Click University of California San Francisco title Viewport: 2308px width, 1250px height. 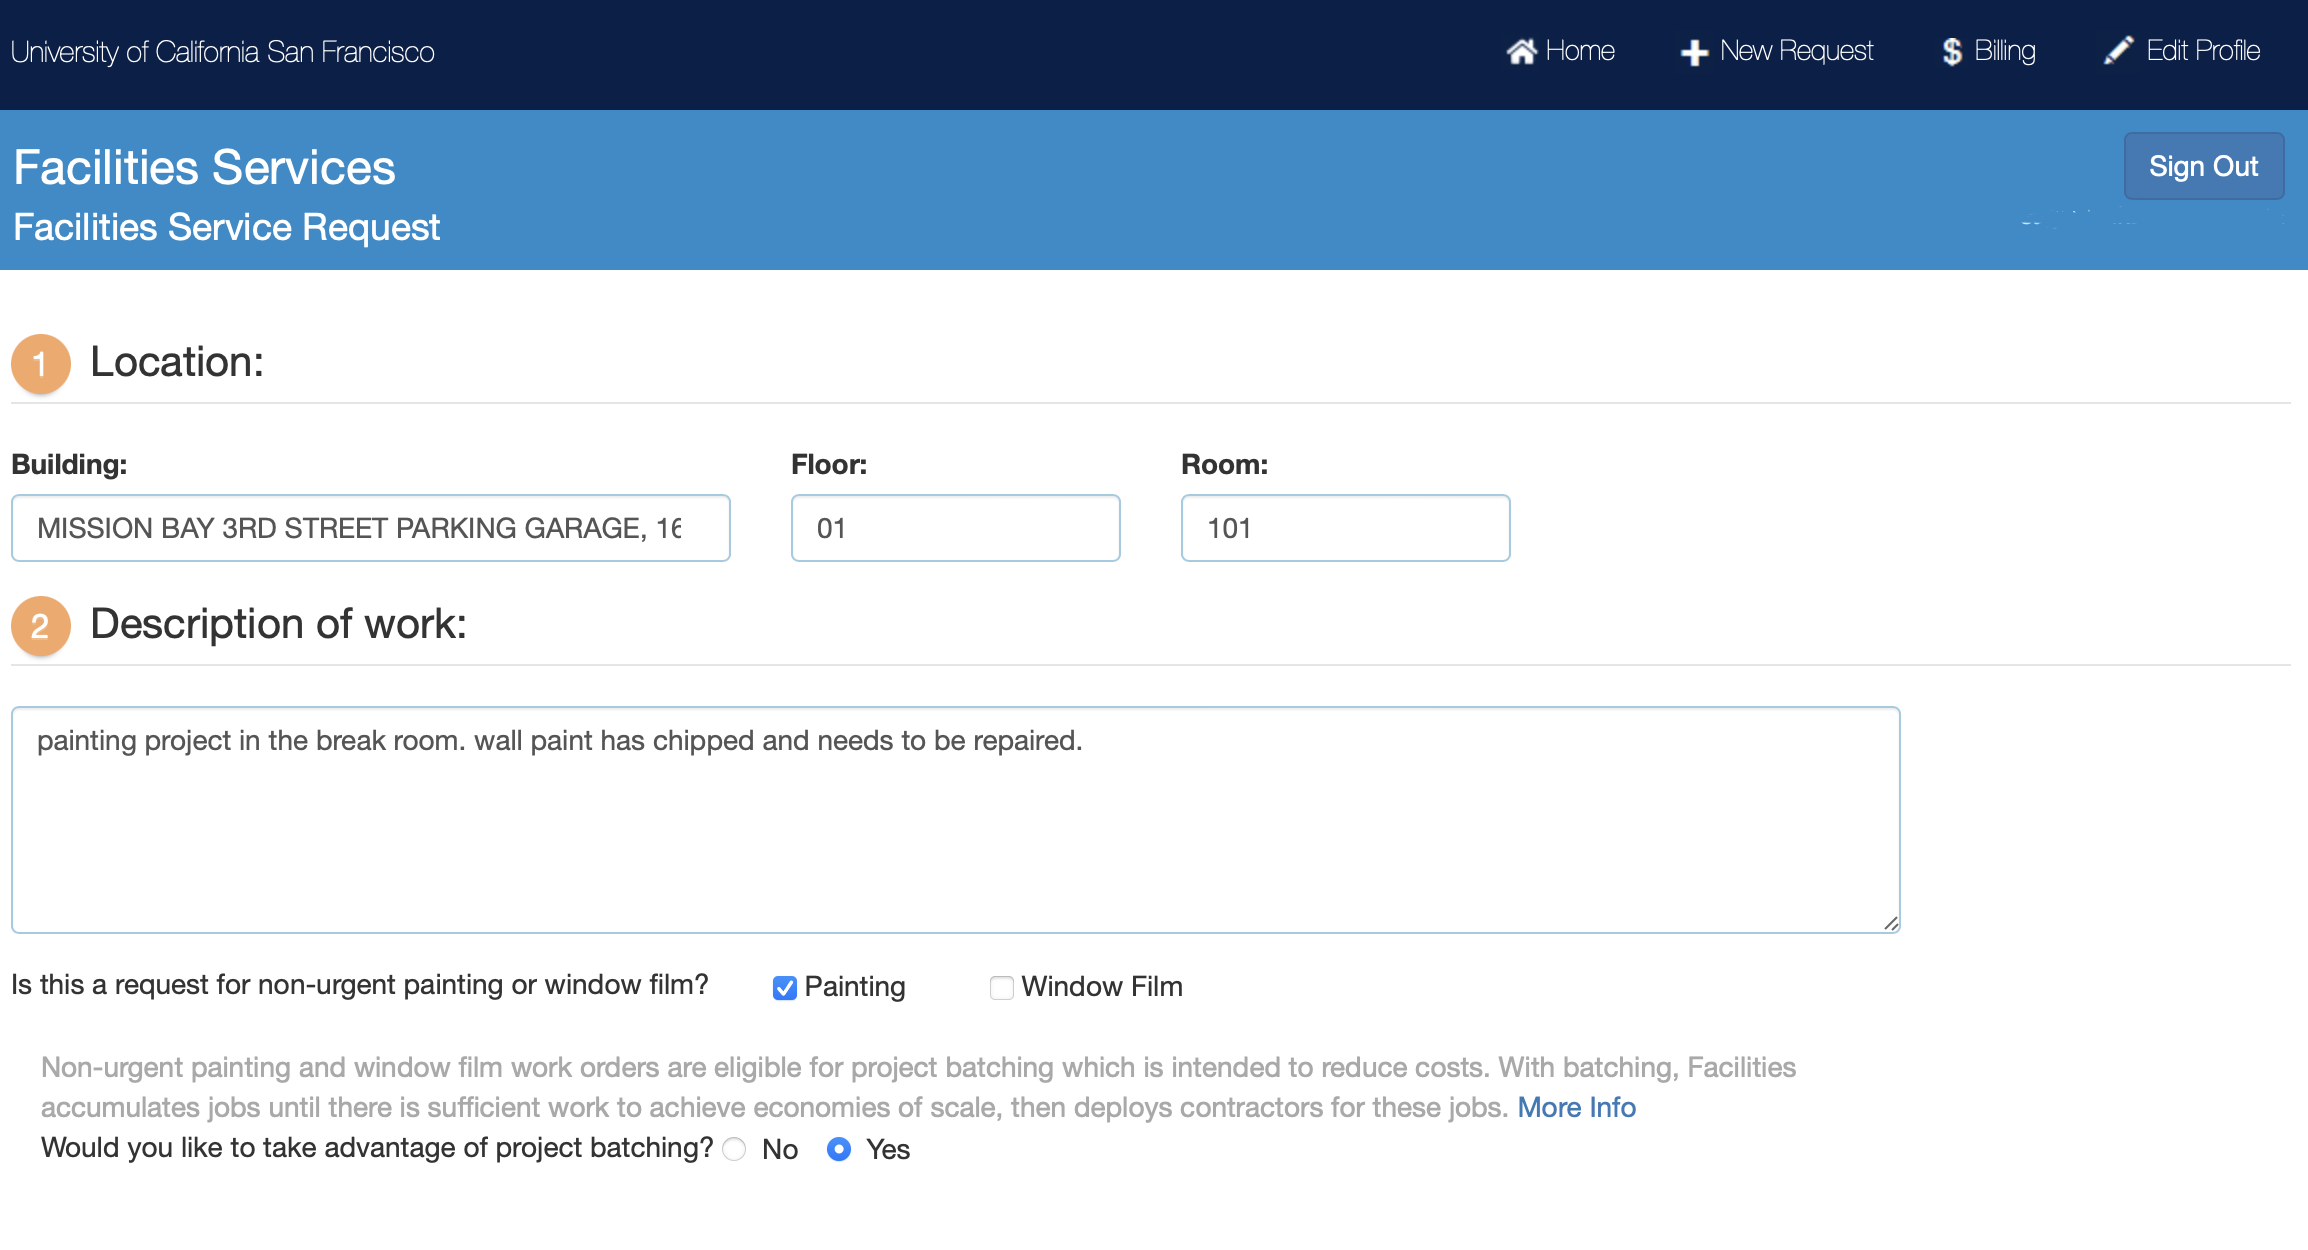pyautogui.click(x=222, y=52)
